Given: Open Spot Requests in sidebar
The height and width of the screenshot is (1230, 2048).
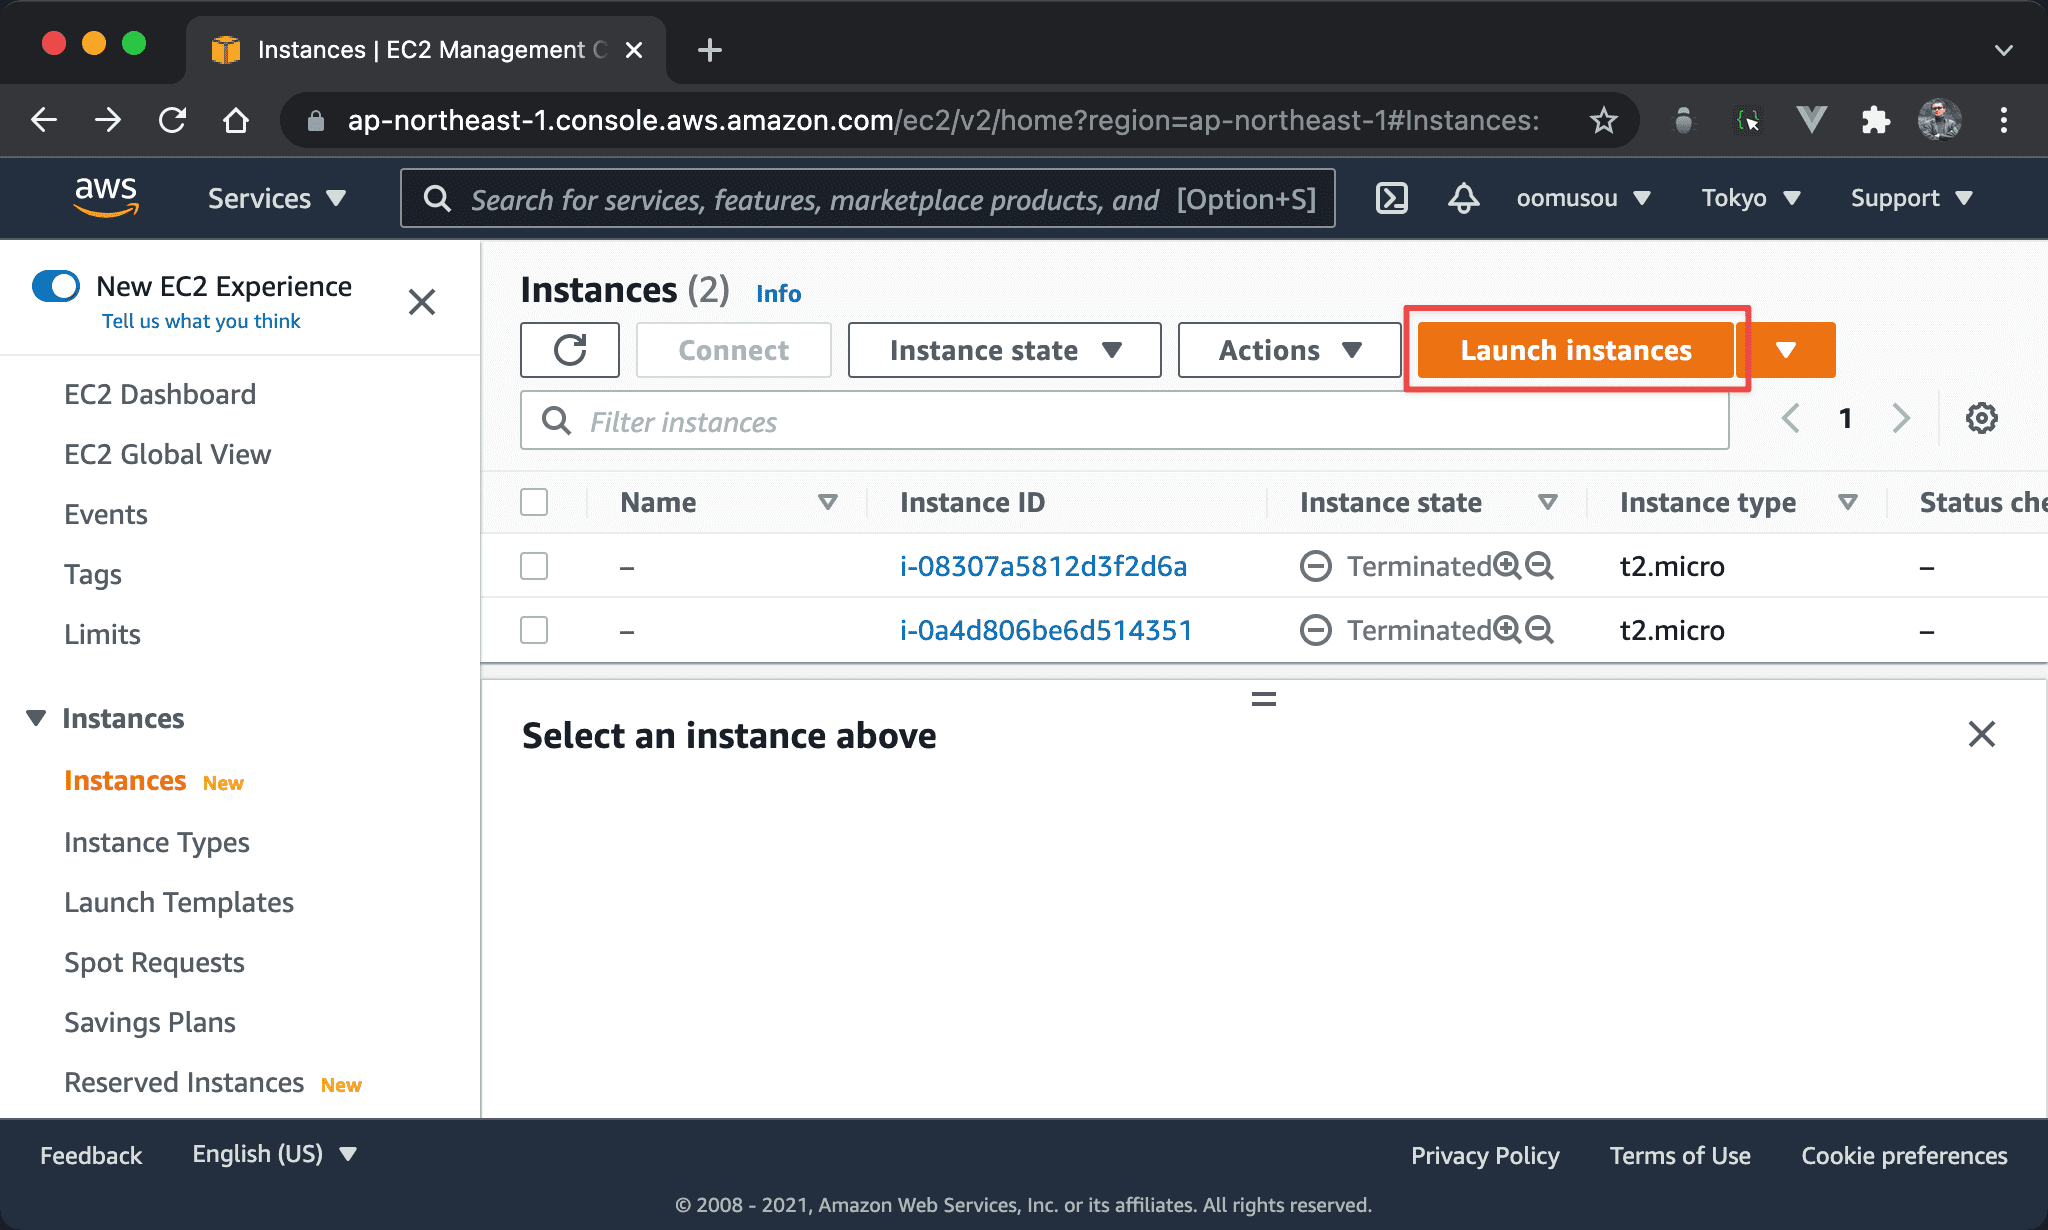Looking at the screenshot, I should coord(154,962).
